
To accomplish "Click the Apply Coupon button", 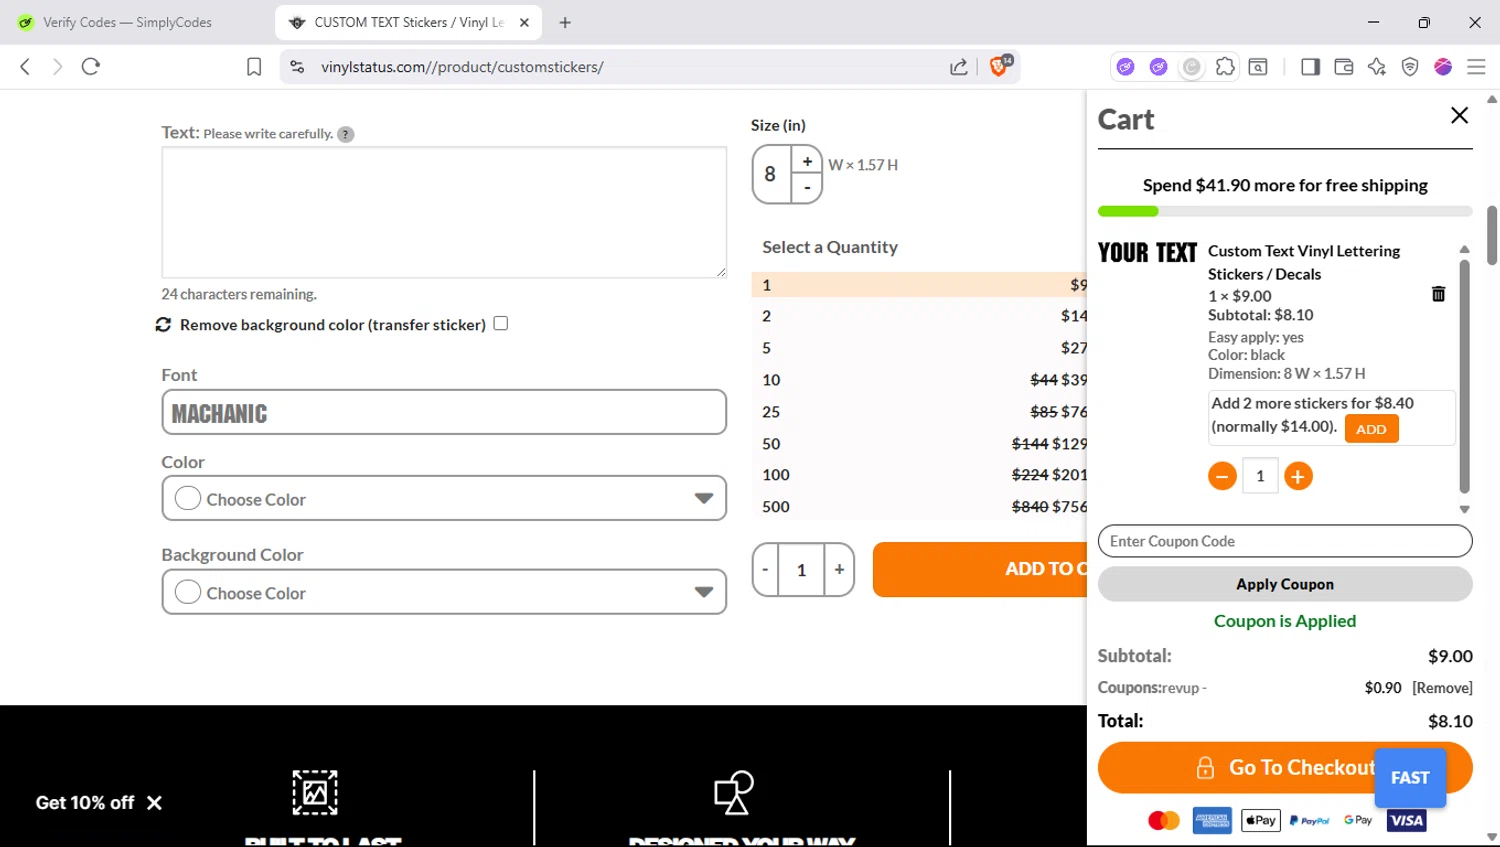I will pos(1285,584).
